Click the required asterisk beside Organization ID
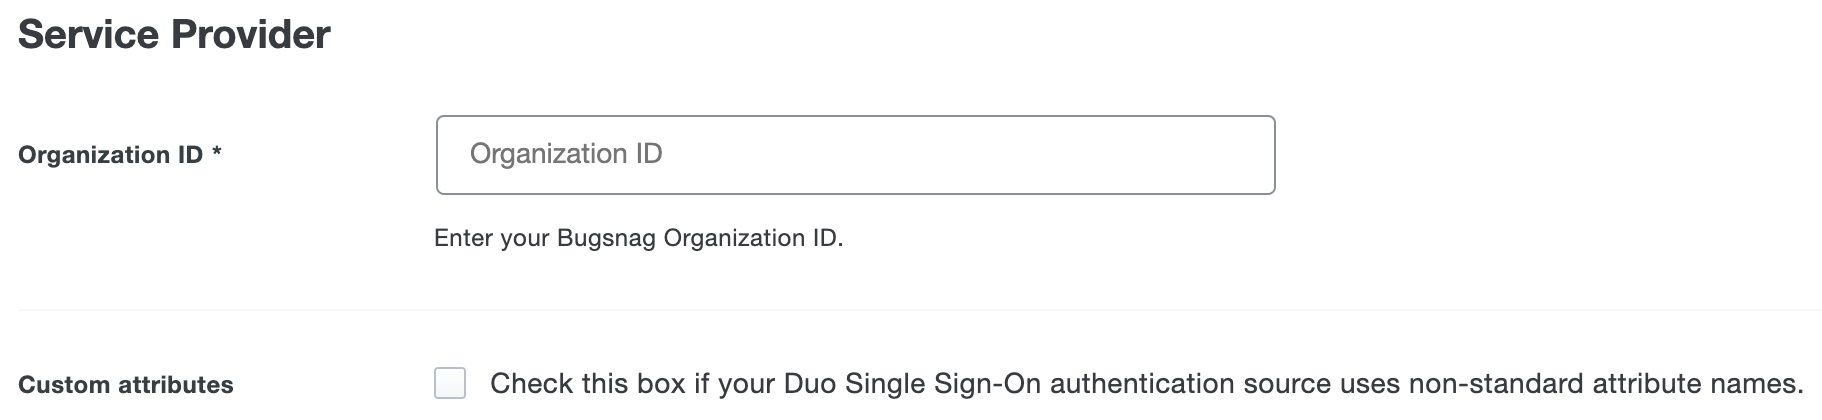This screenshot has height=420, width=1822. (x=217, y=155)
